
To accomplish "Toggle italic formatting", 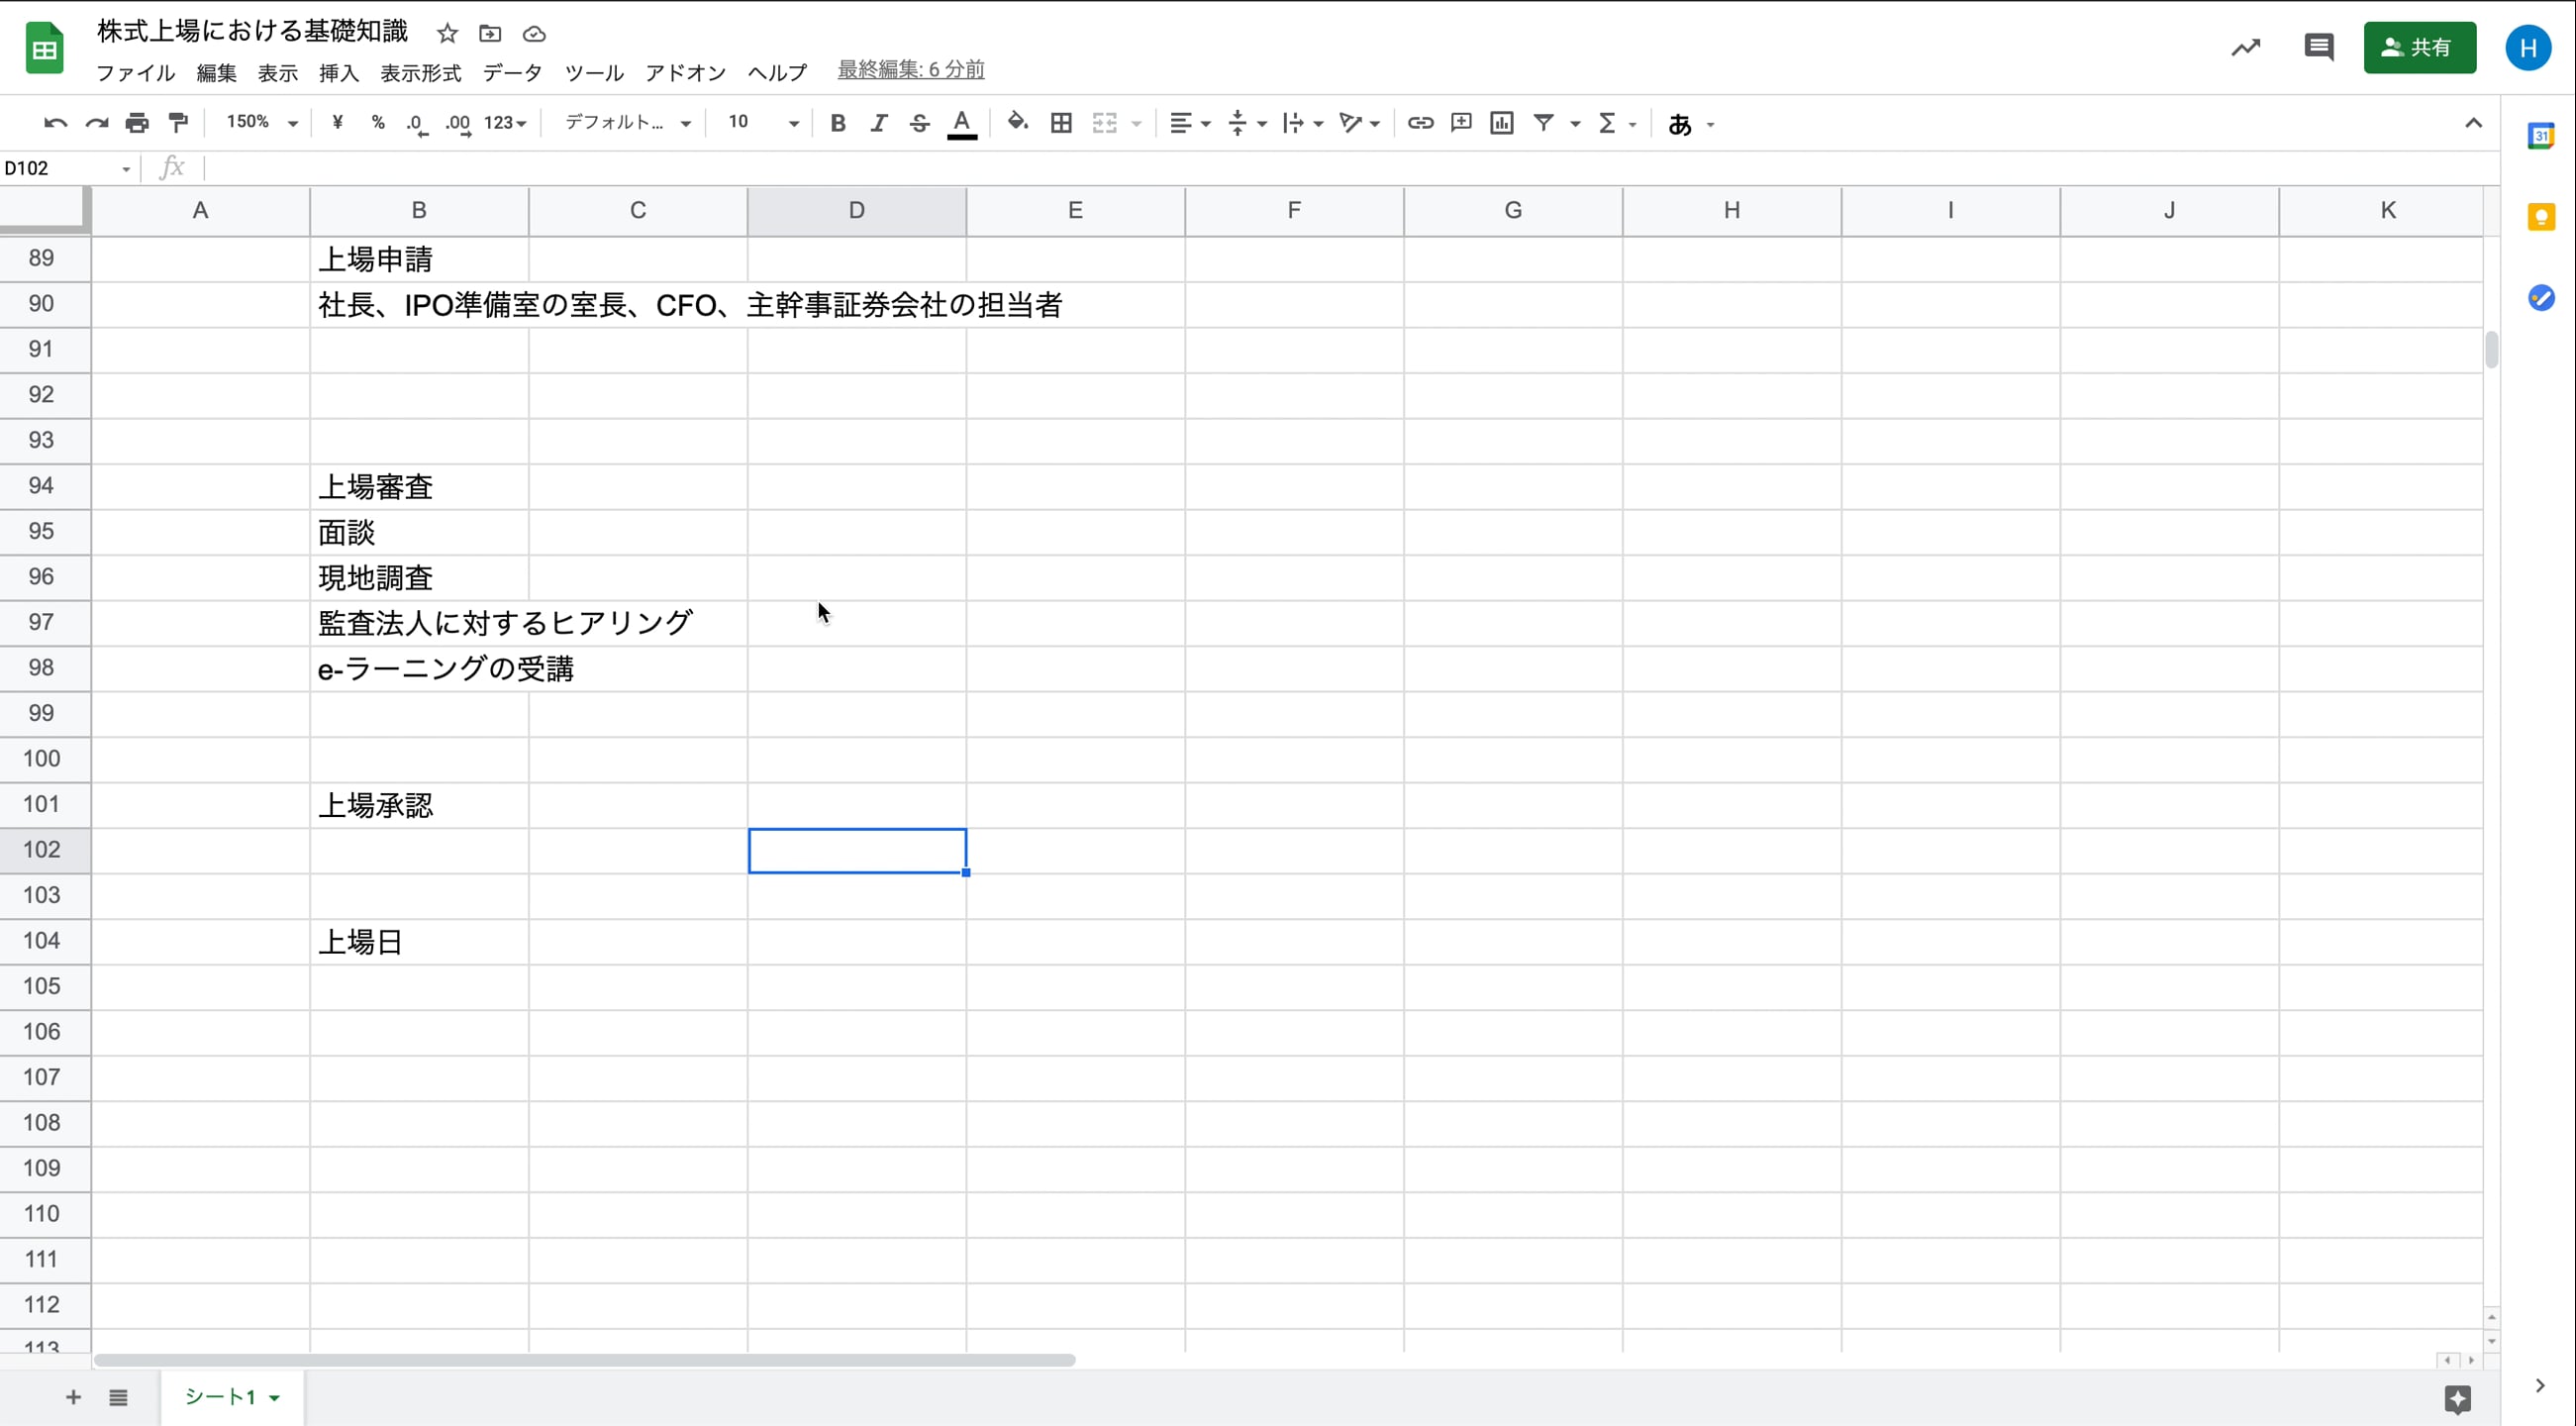I will (x=878, y=122).
